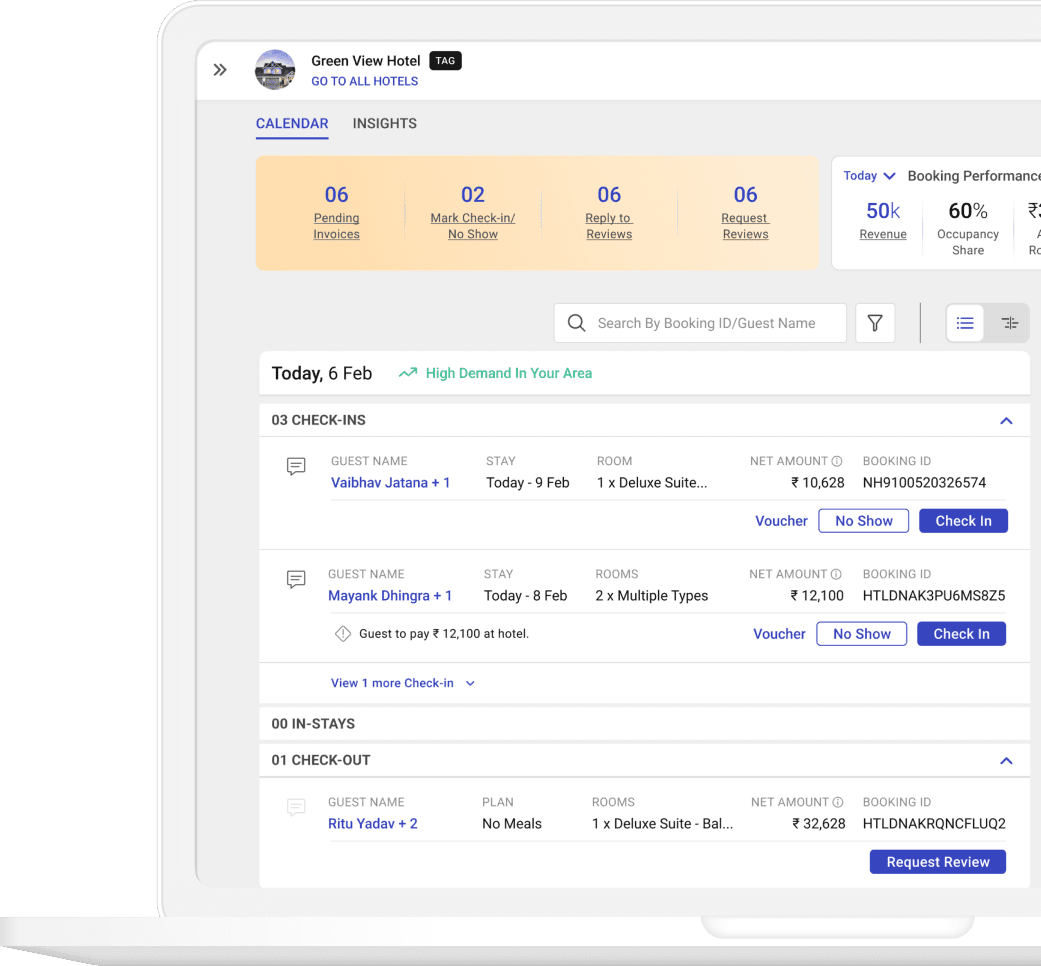Open the filter funnel icon

(x=875, y=323)
